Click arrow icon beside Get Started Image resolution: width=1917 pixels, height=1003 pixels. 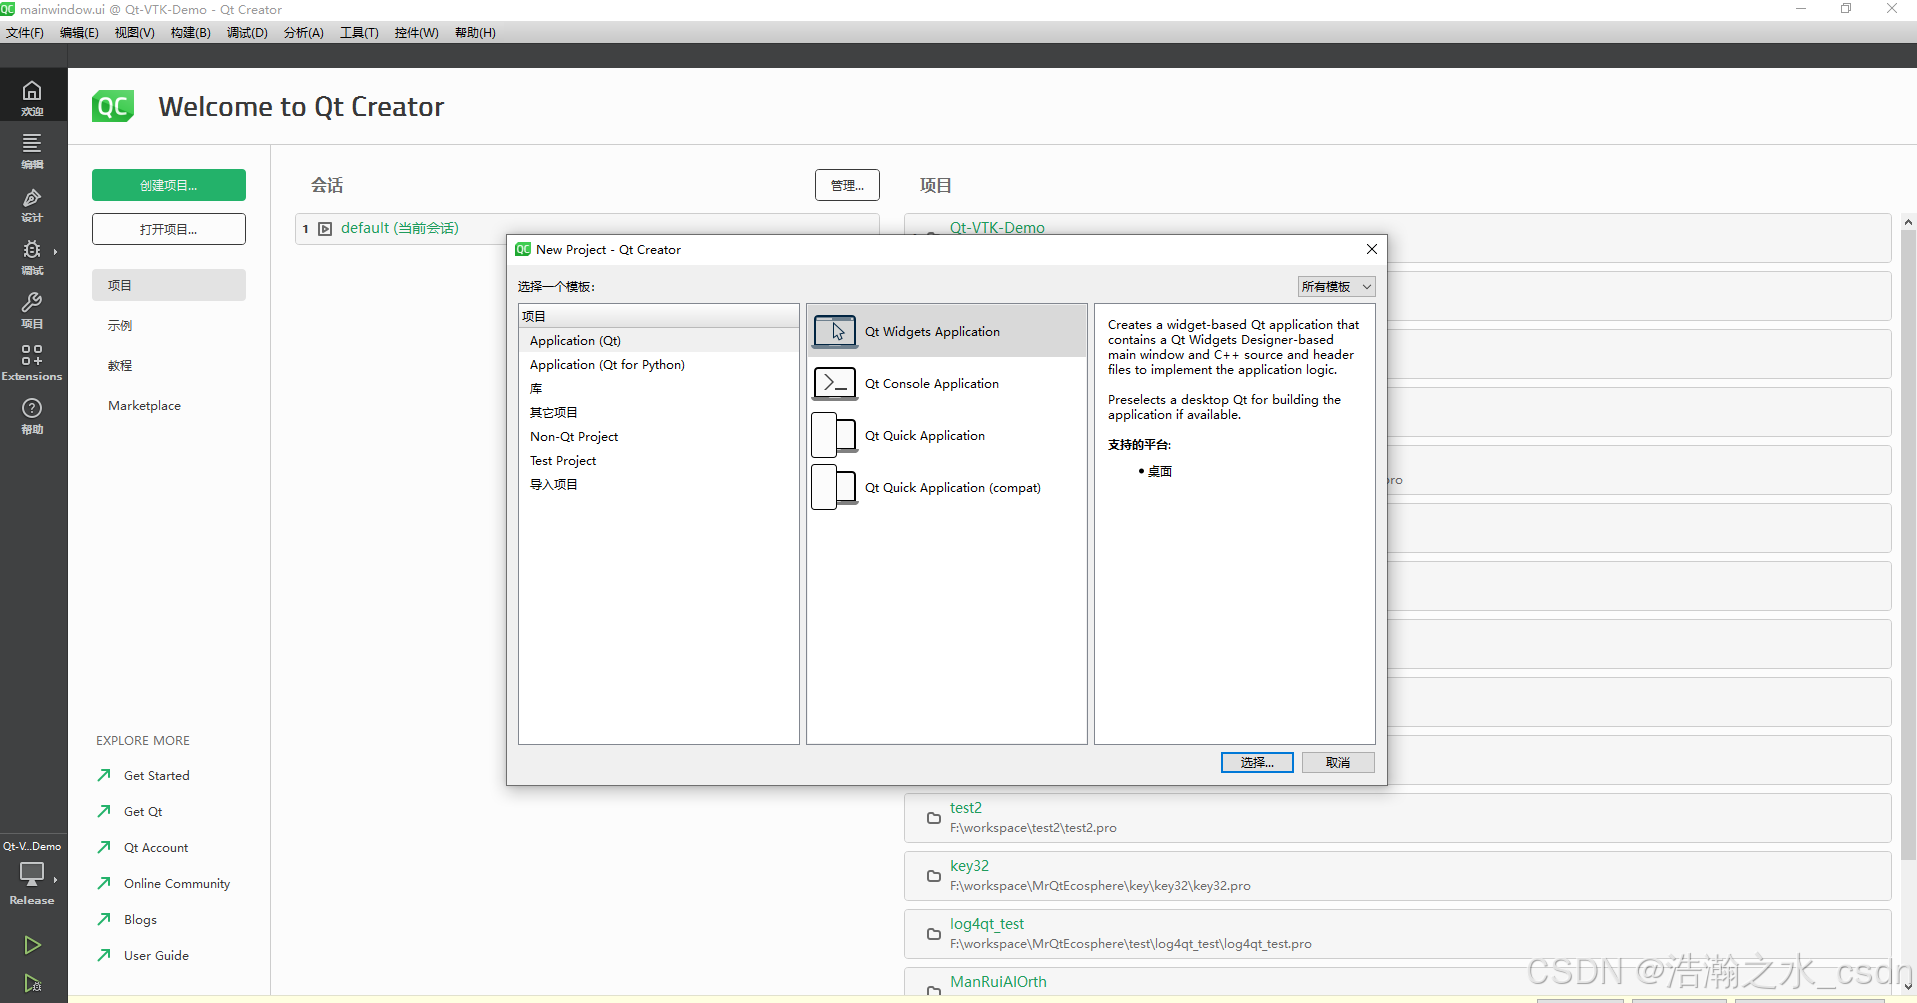point(104,775)
